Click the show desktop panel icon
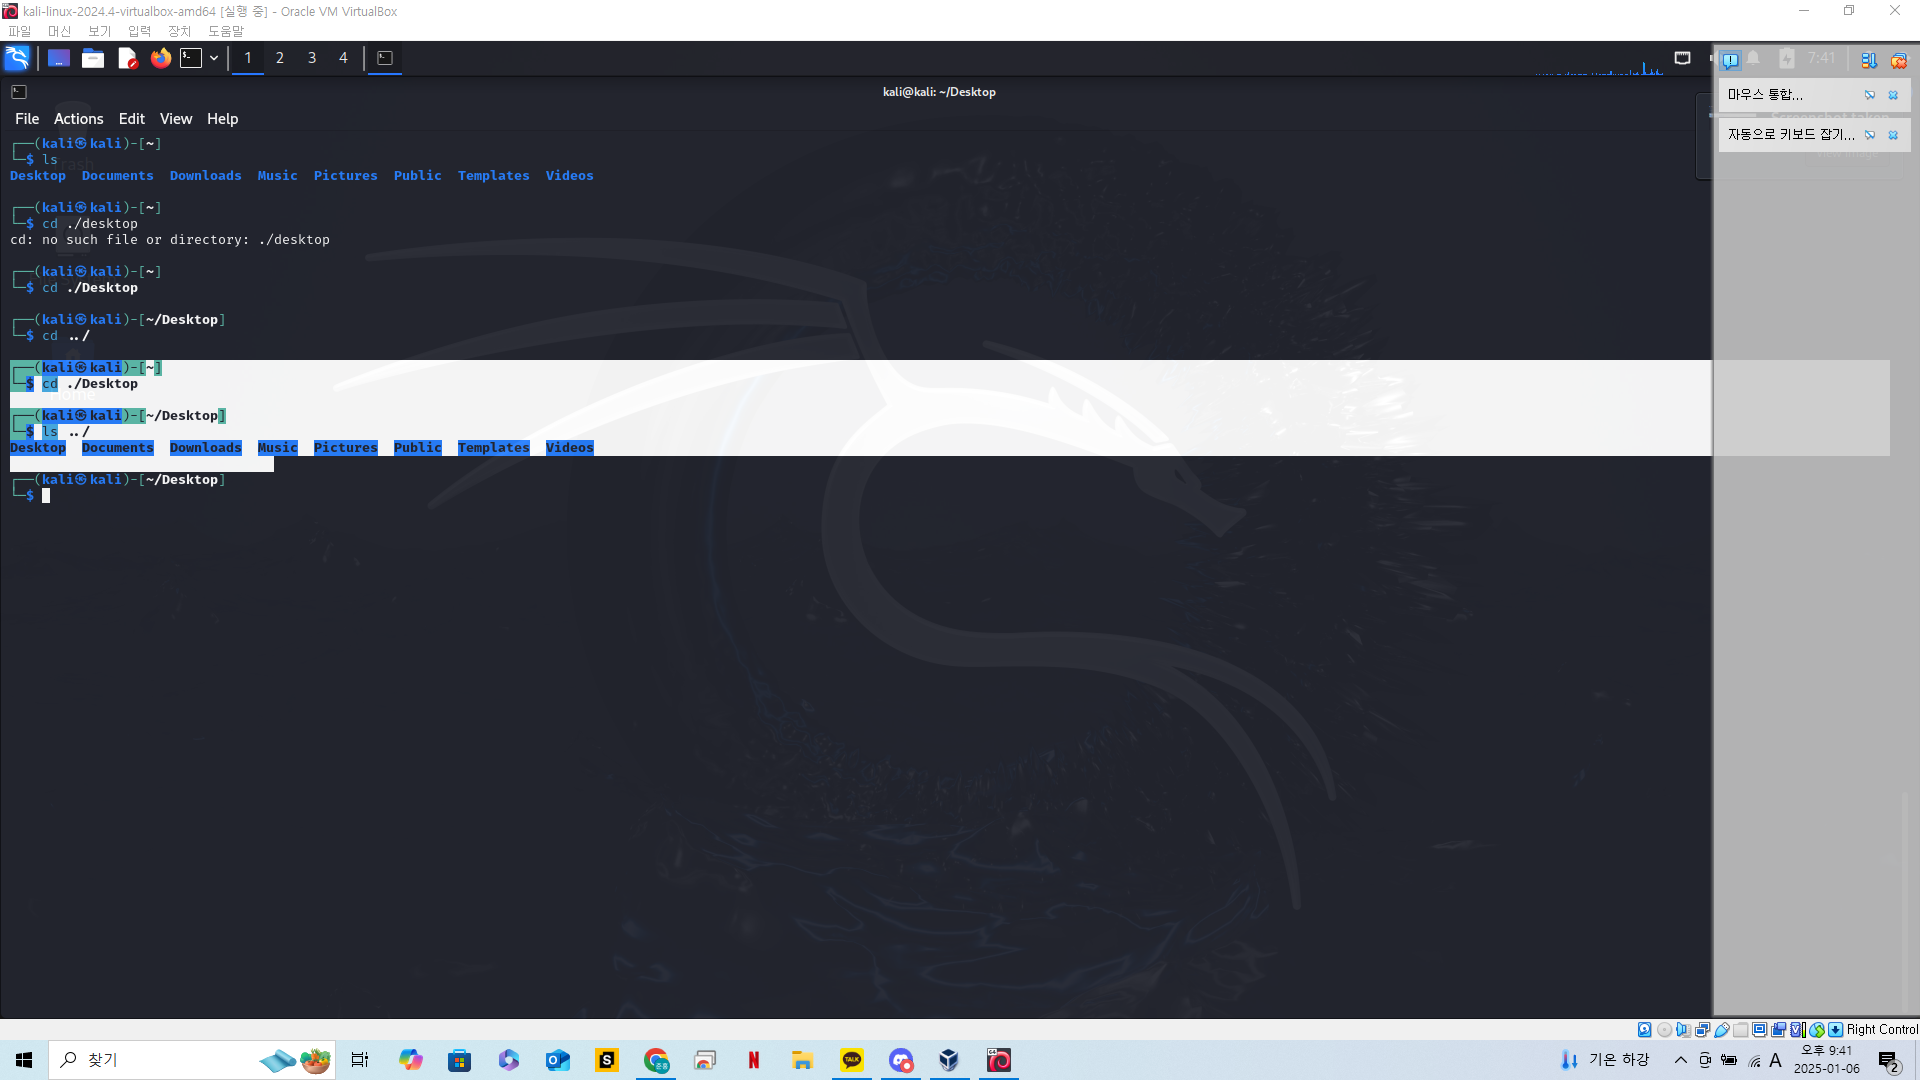Screen dimensions: 1920x1080 (59, 58)
